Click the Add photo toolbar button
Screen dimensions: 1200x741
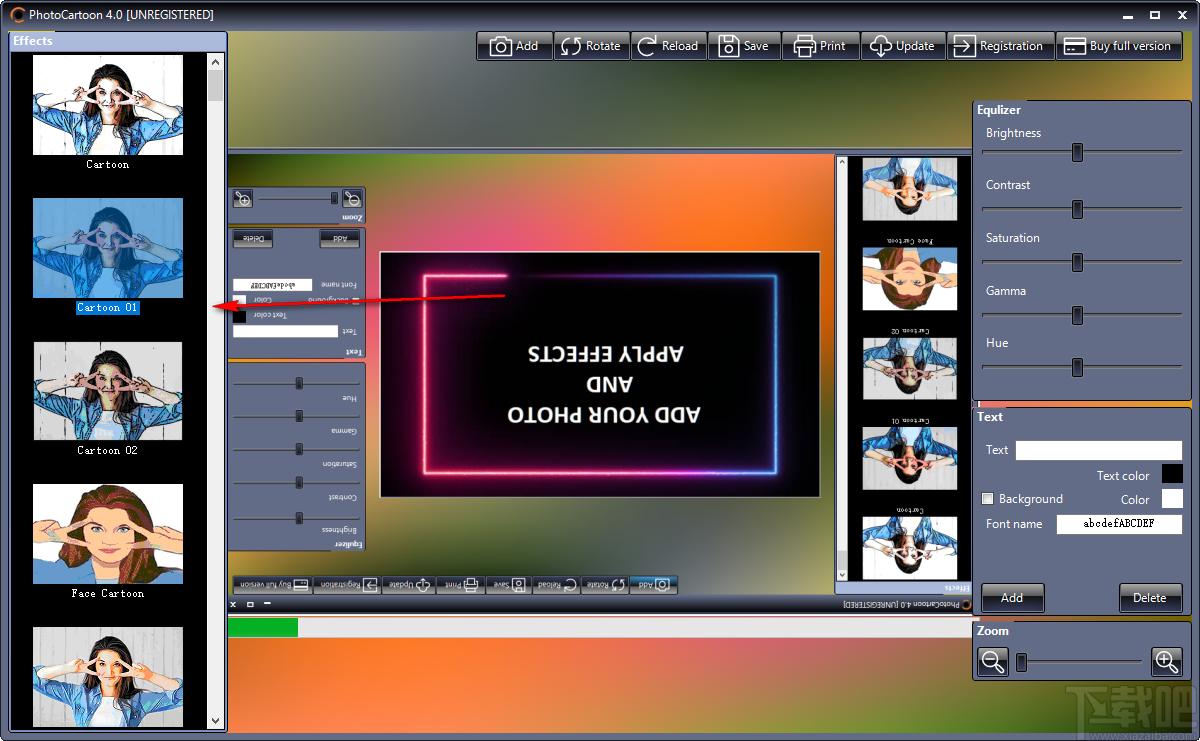pos(514,46)
